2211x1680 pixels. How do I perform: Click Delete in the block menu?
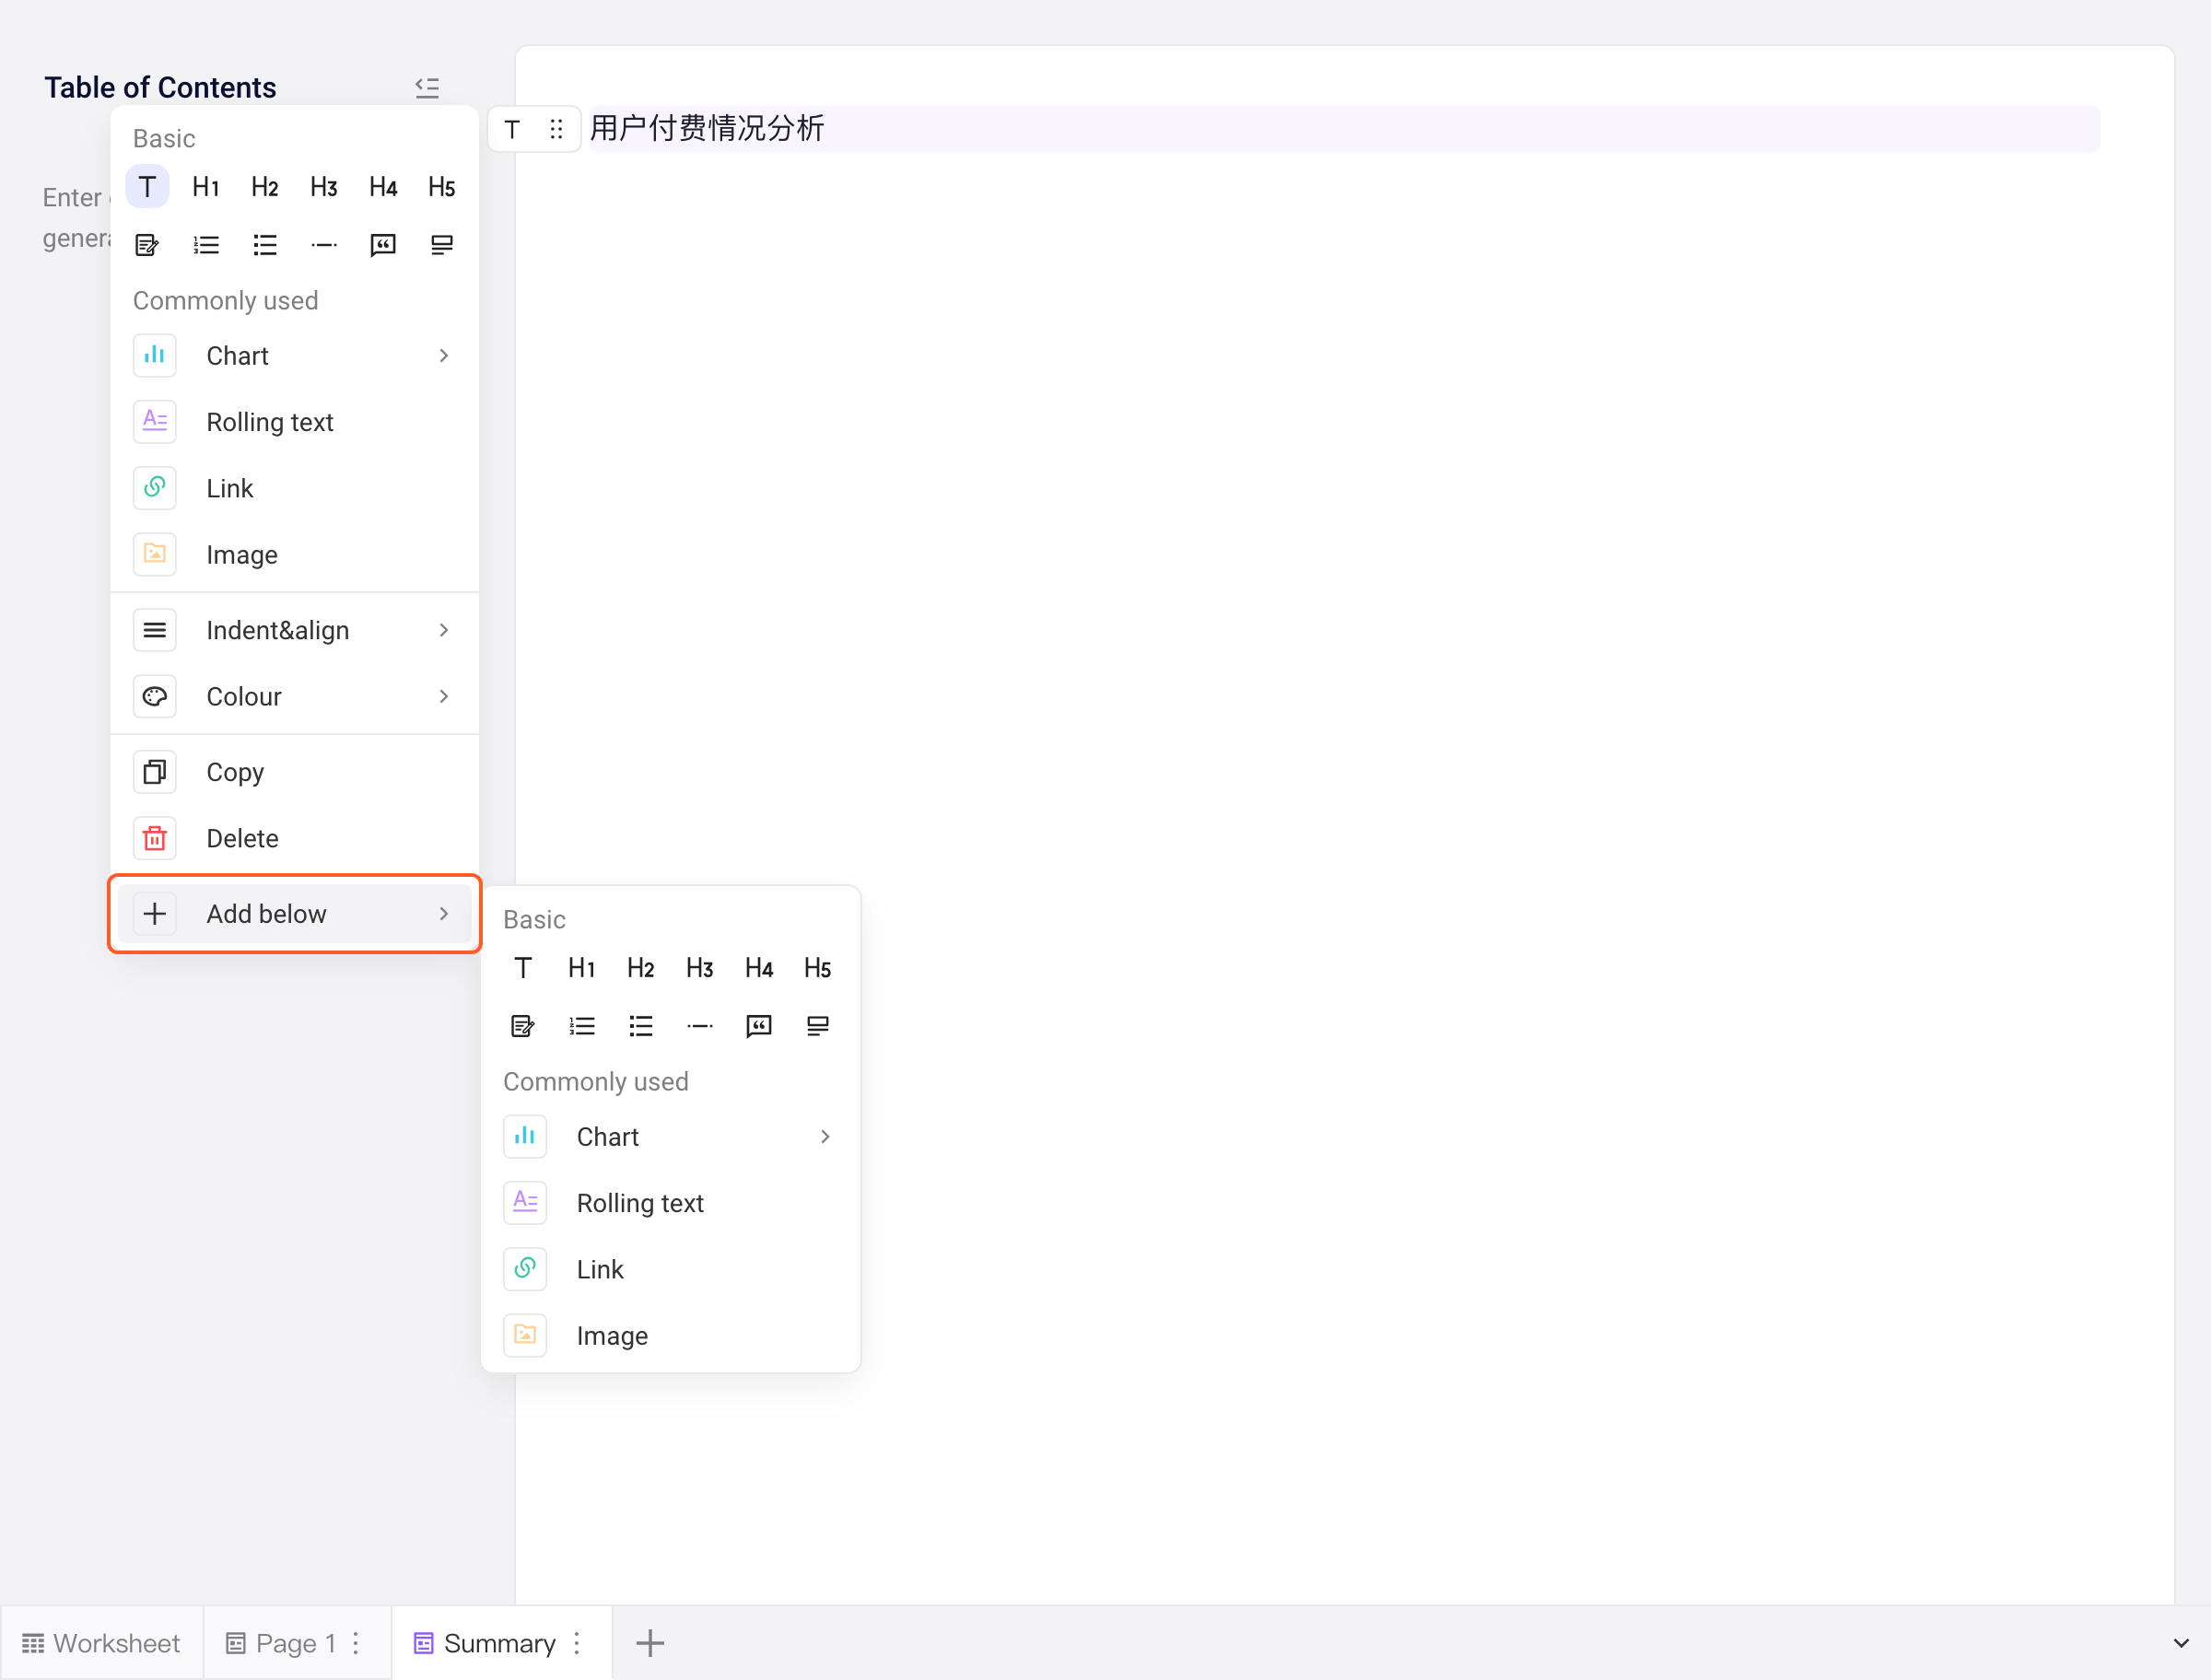pyautogui.click(x=294, y=838)
